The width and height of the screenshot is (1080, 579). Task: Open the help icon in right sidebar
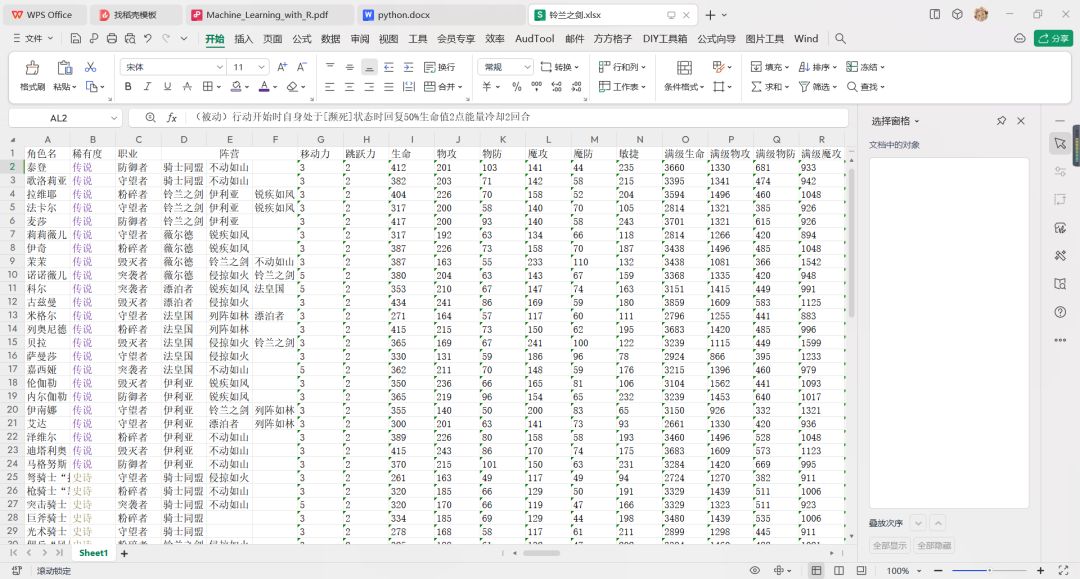click(x=1060, y=312)
